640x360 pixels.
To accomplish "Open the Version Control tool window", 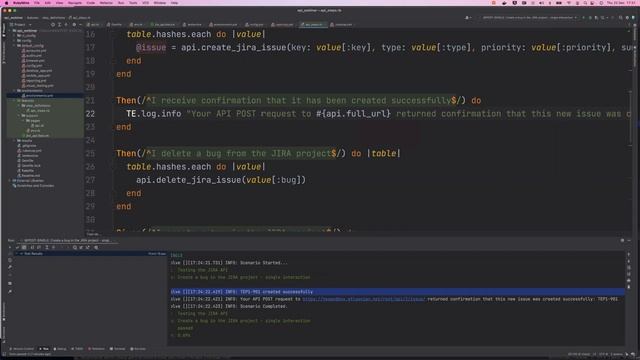I will point(22,349).
